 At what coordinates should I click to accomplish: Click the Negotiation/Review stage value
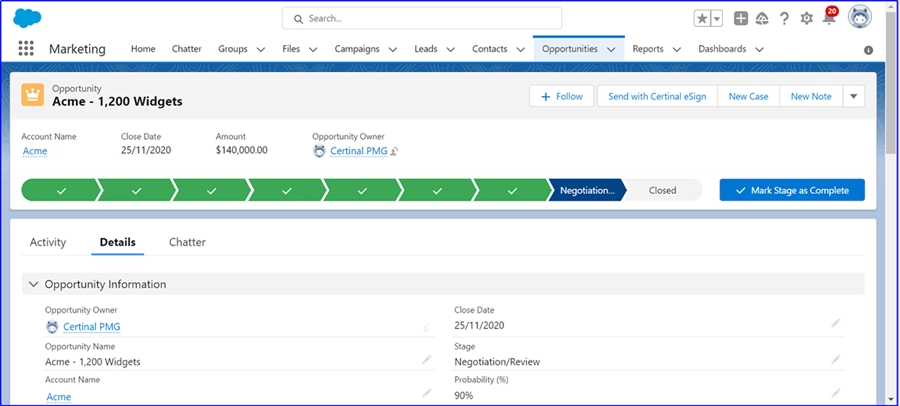click(497, 362)
